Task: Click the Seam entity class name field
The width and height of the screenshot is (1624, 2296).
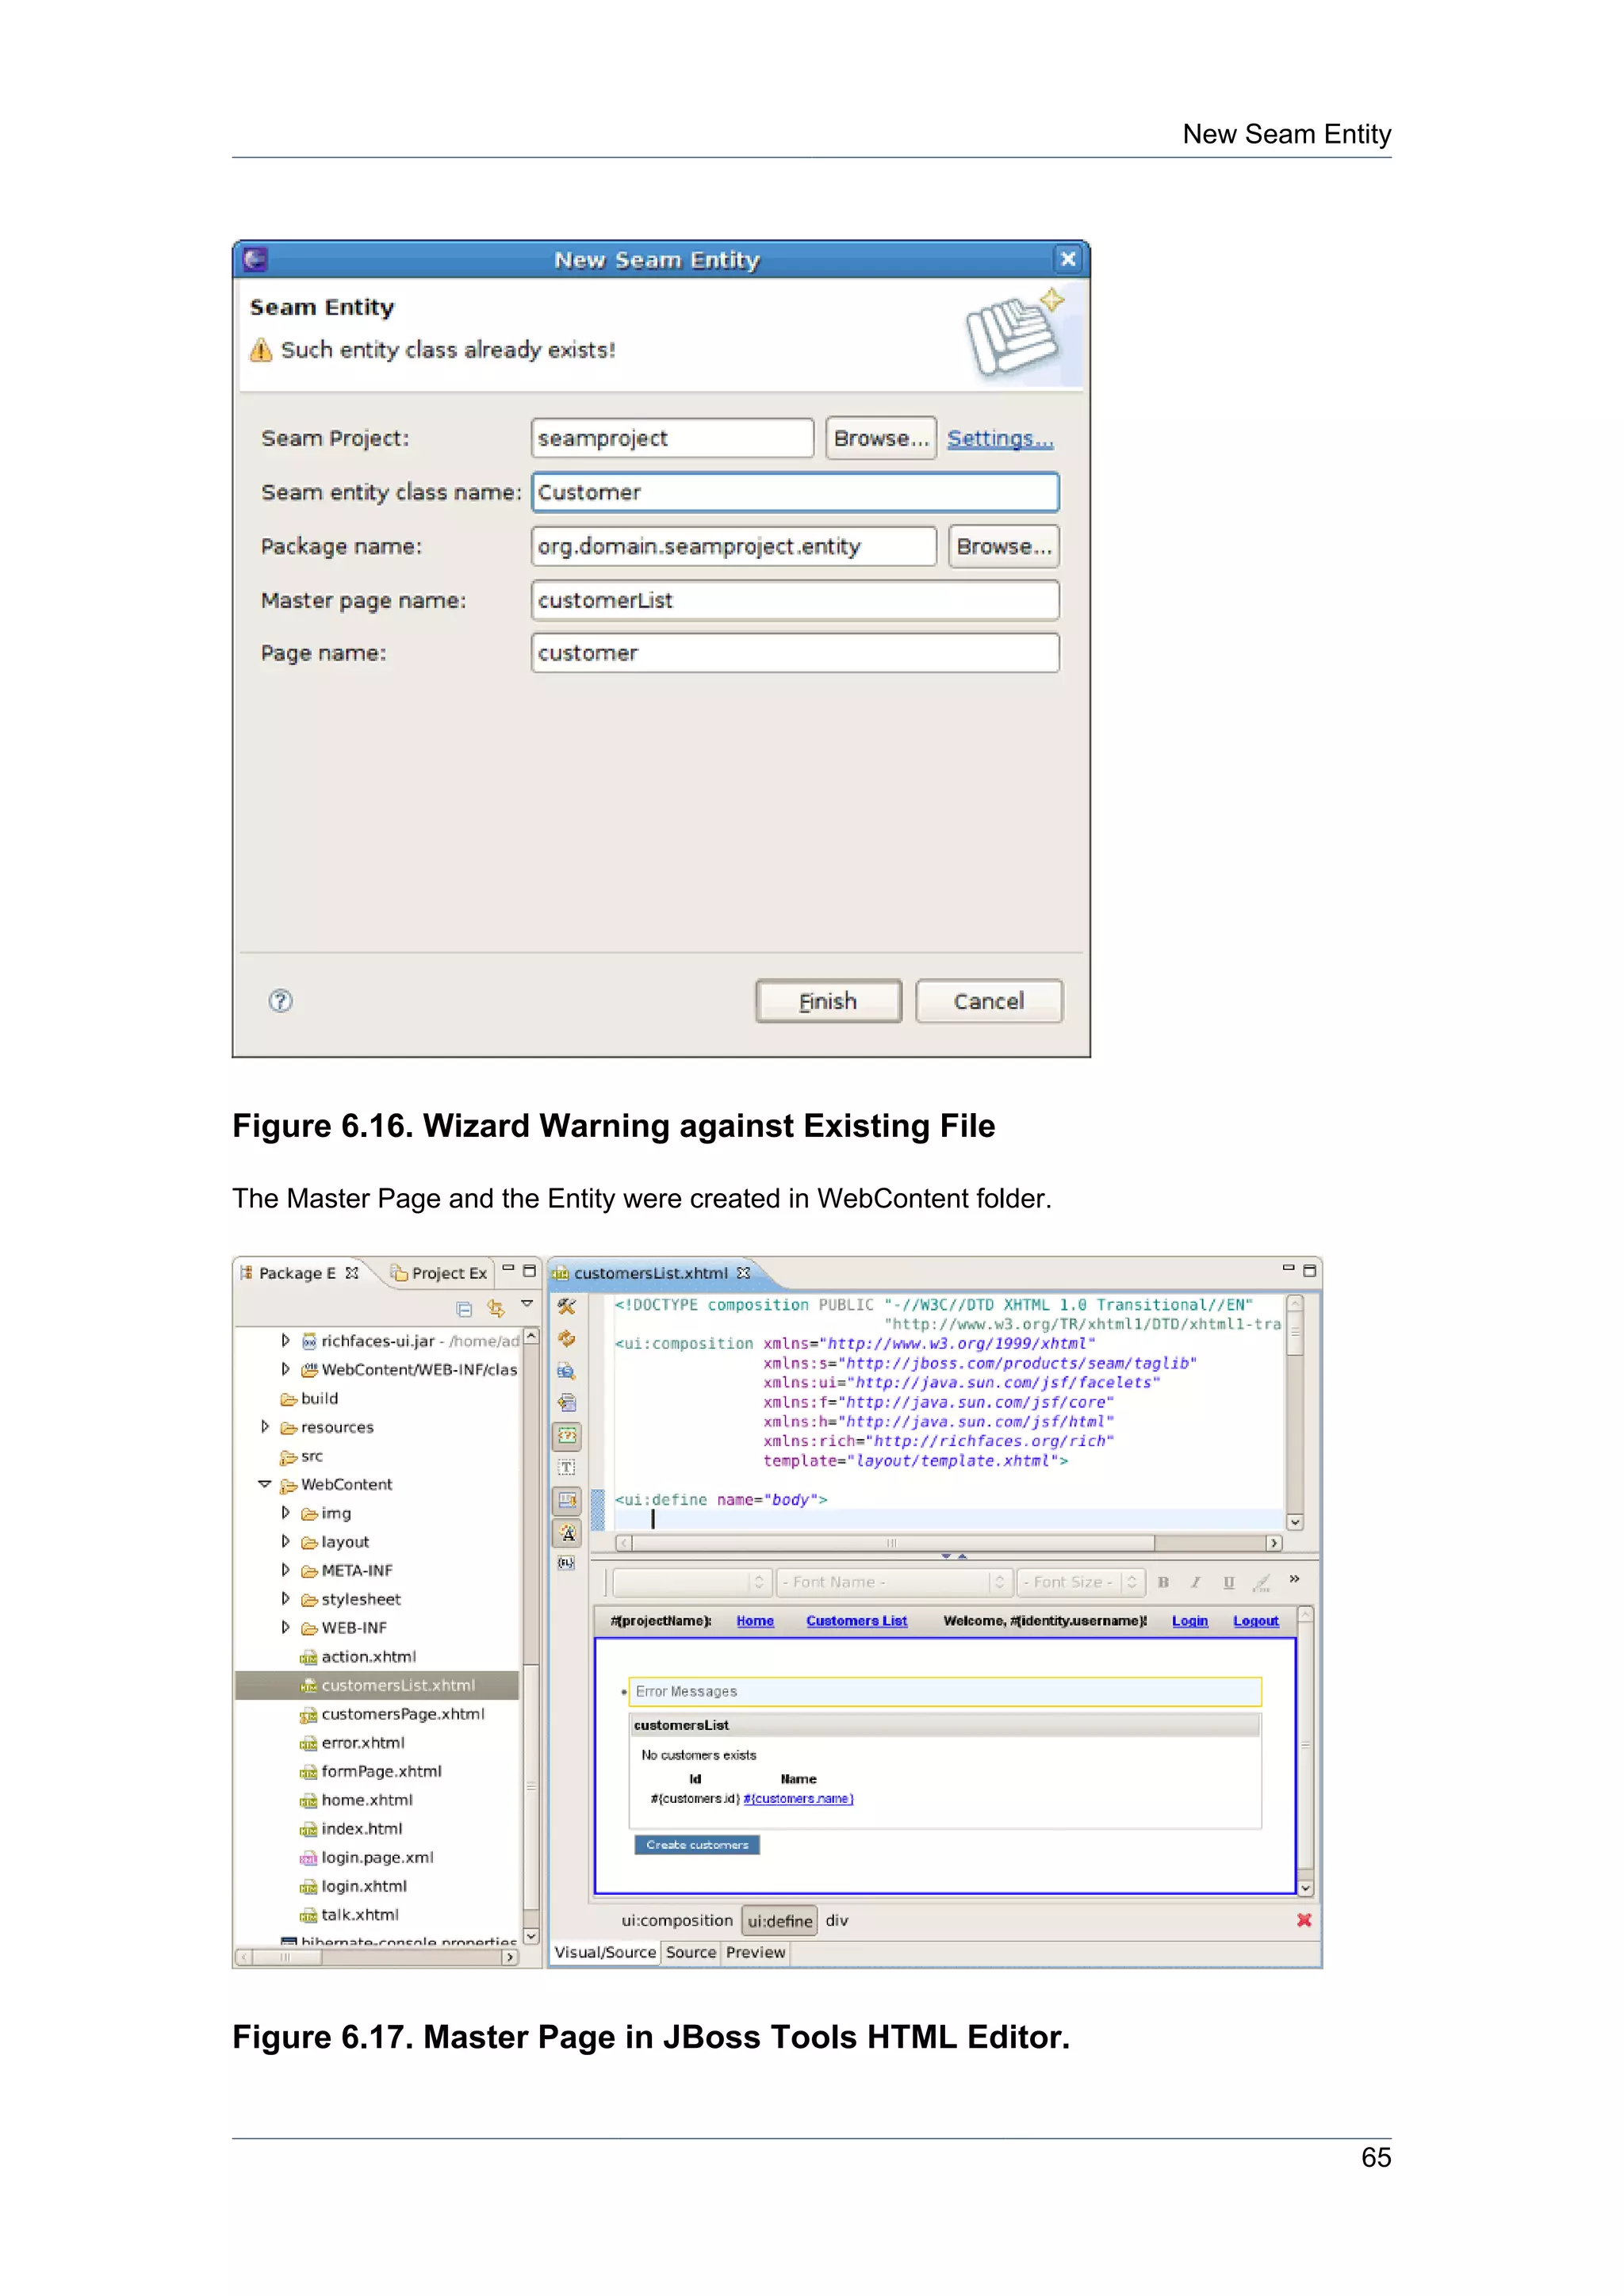Action: 795,492
